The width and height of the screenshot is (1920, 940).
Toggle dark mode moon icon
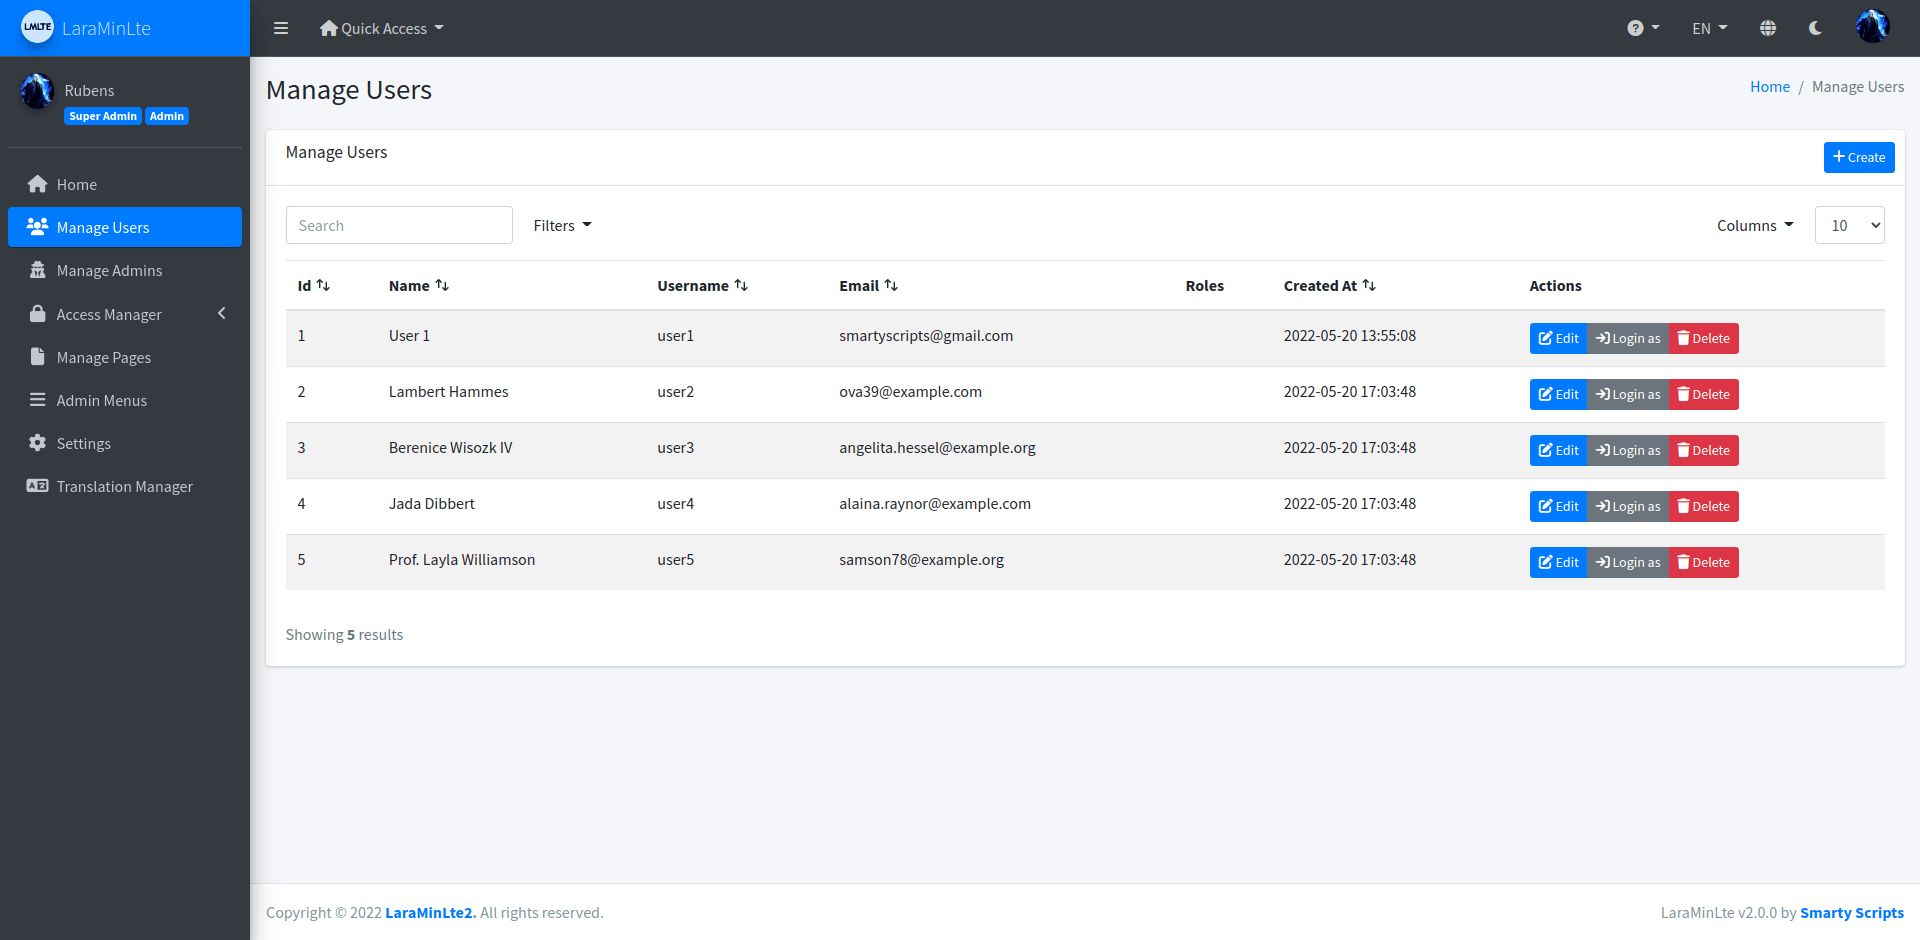(x=1815, y=28)
